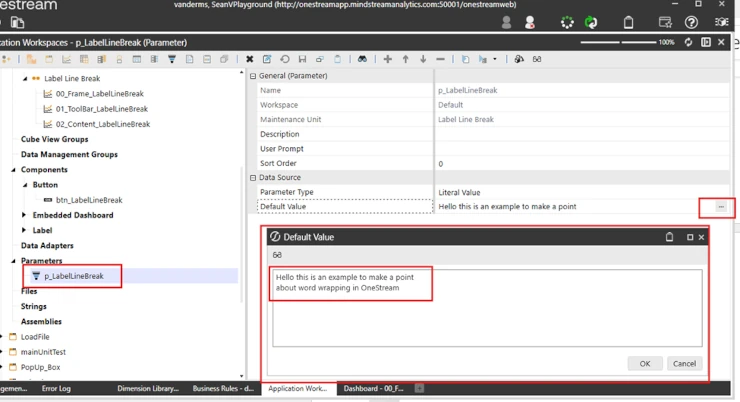Switch to the Dimension Library tab
This screenshot has width=740, height=402.
(148, 389)
